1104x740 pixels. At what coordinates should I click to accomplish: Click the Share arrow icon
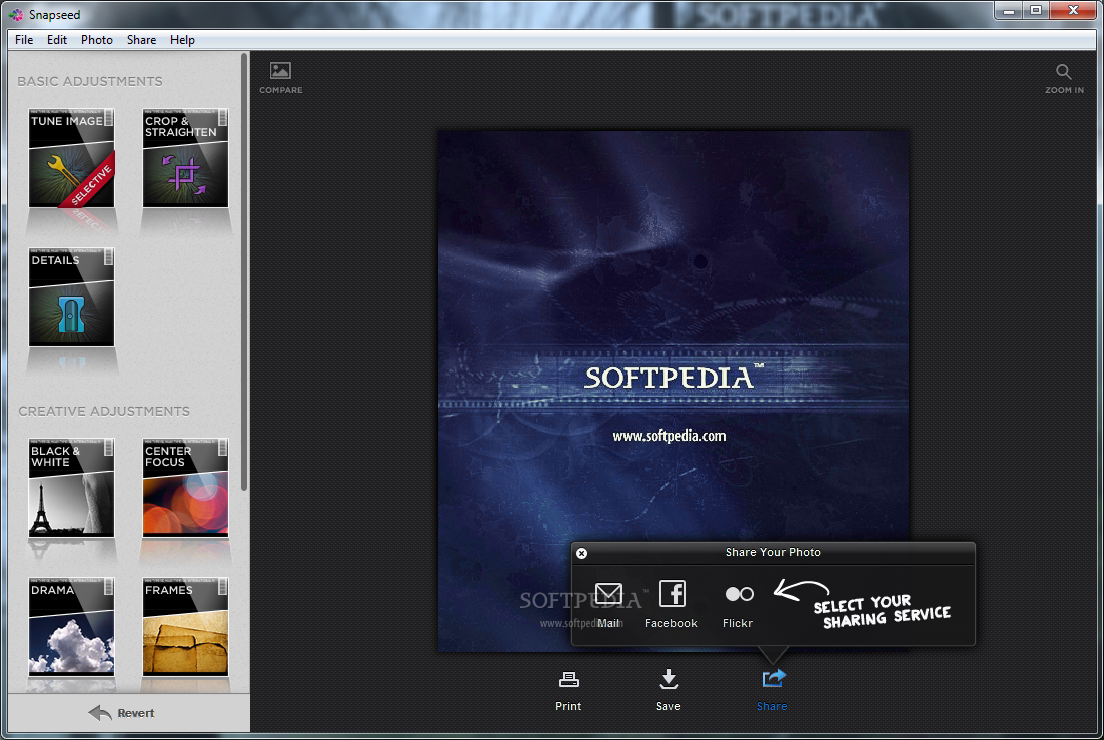click(773, 679)
